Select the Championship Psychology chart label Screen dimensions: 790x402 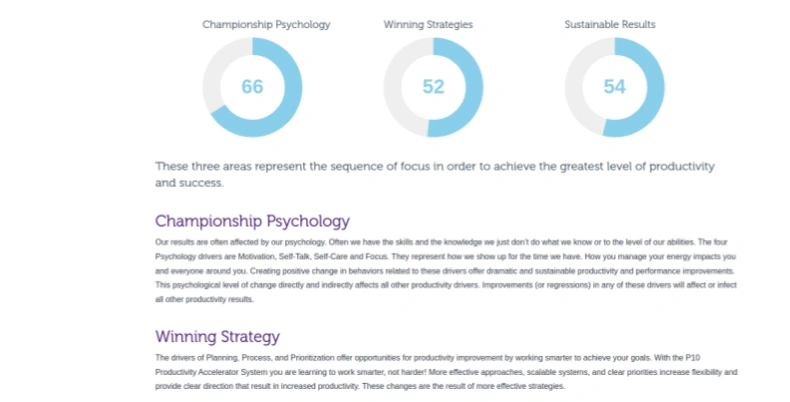point(266,24)
